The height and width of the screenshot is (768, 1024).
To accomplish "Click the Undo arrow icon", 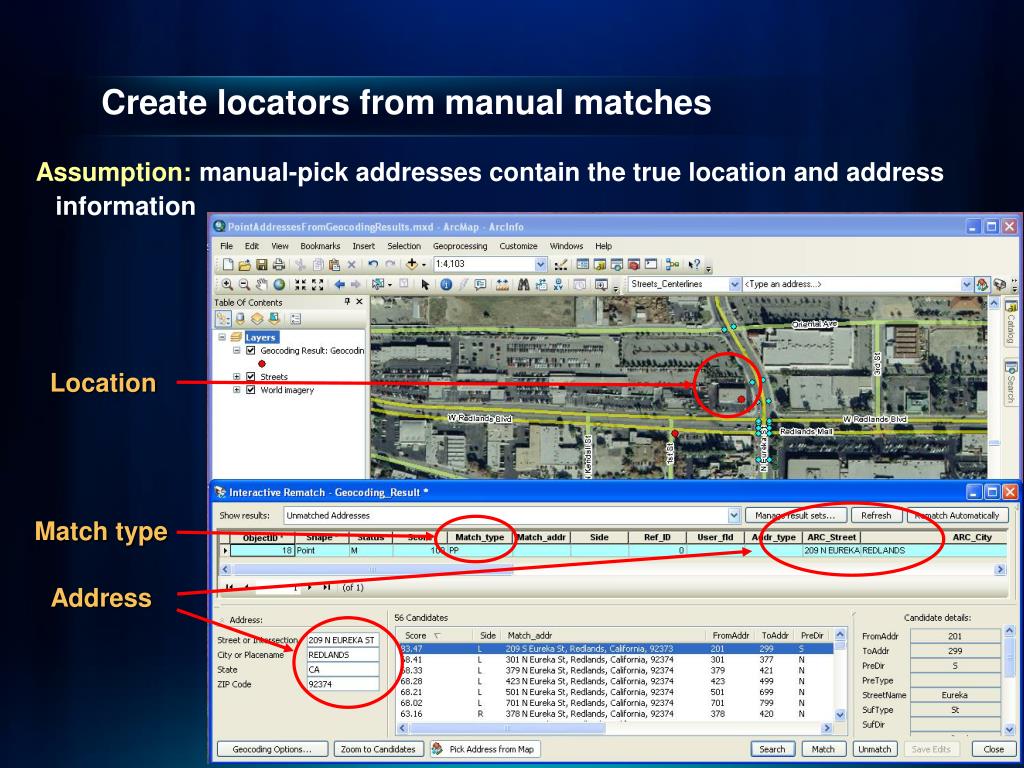I will [x=373, y=264].
